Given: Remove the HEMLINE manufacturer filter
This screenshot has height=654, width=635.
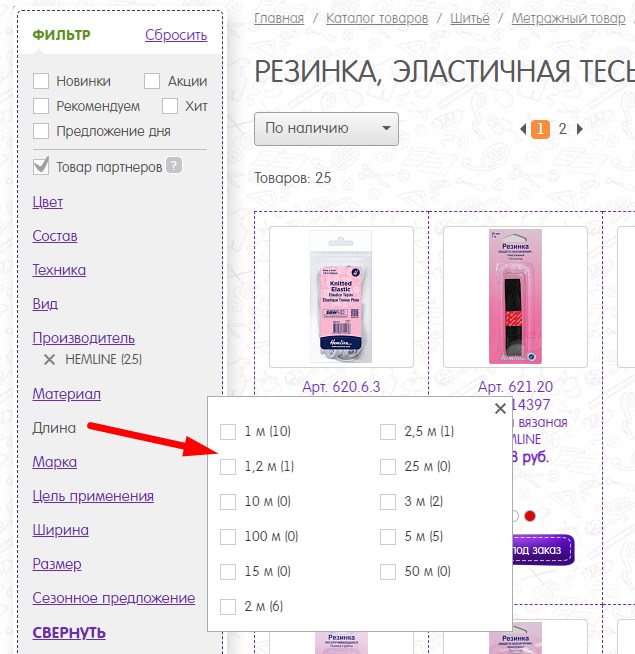Looking at the screenshot, I should 49,360.
